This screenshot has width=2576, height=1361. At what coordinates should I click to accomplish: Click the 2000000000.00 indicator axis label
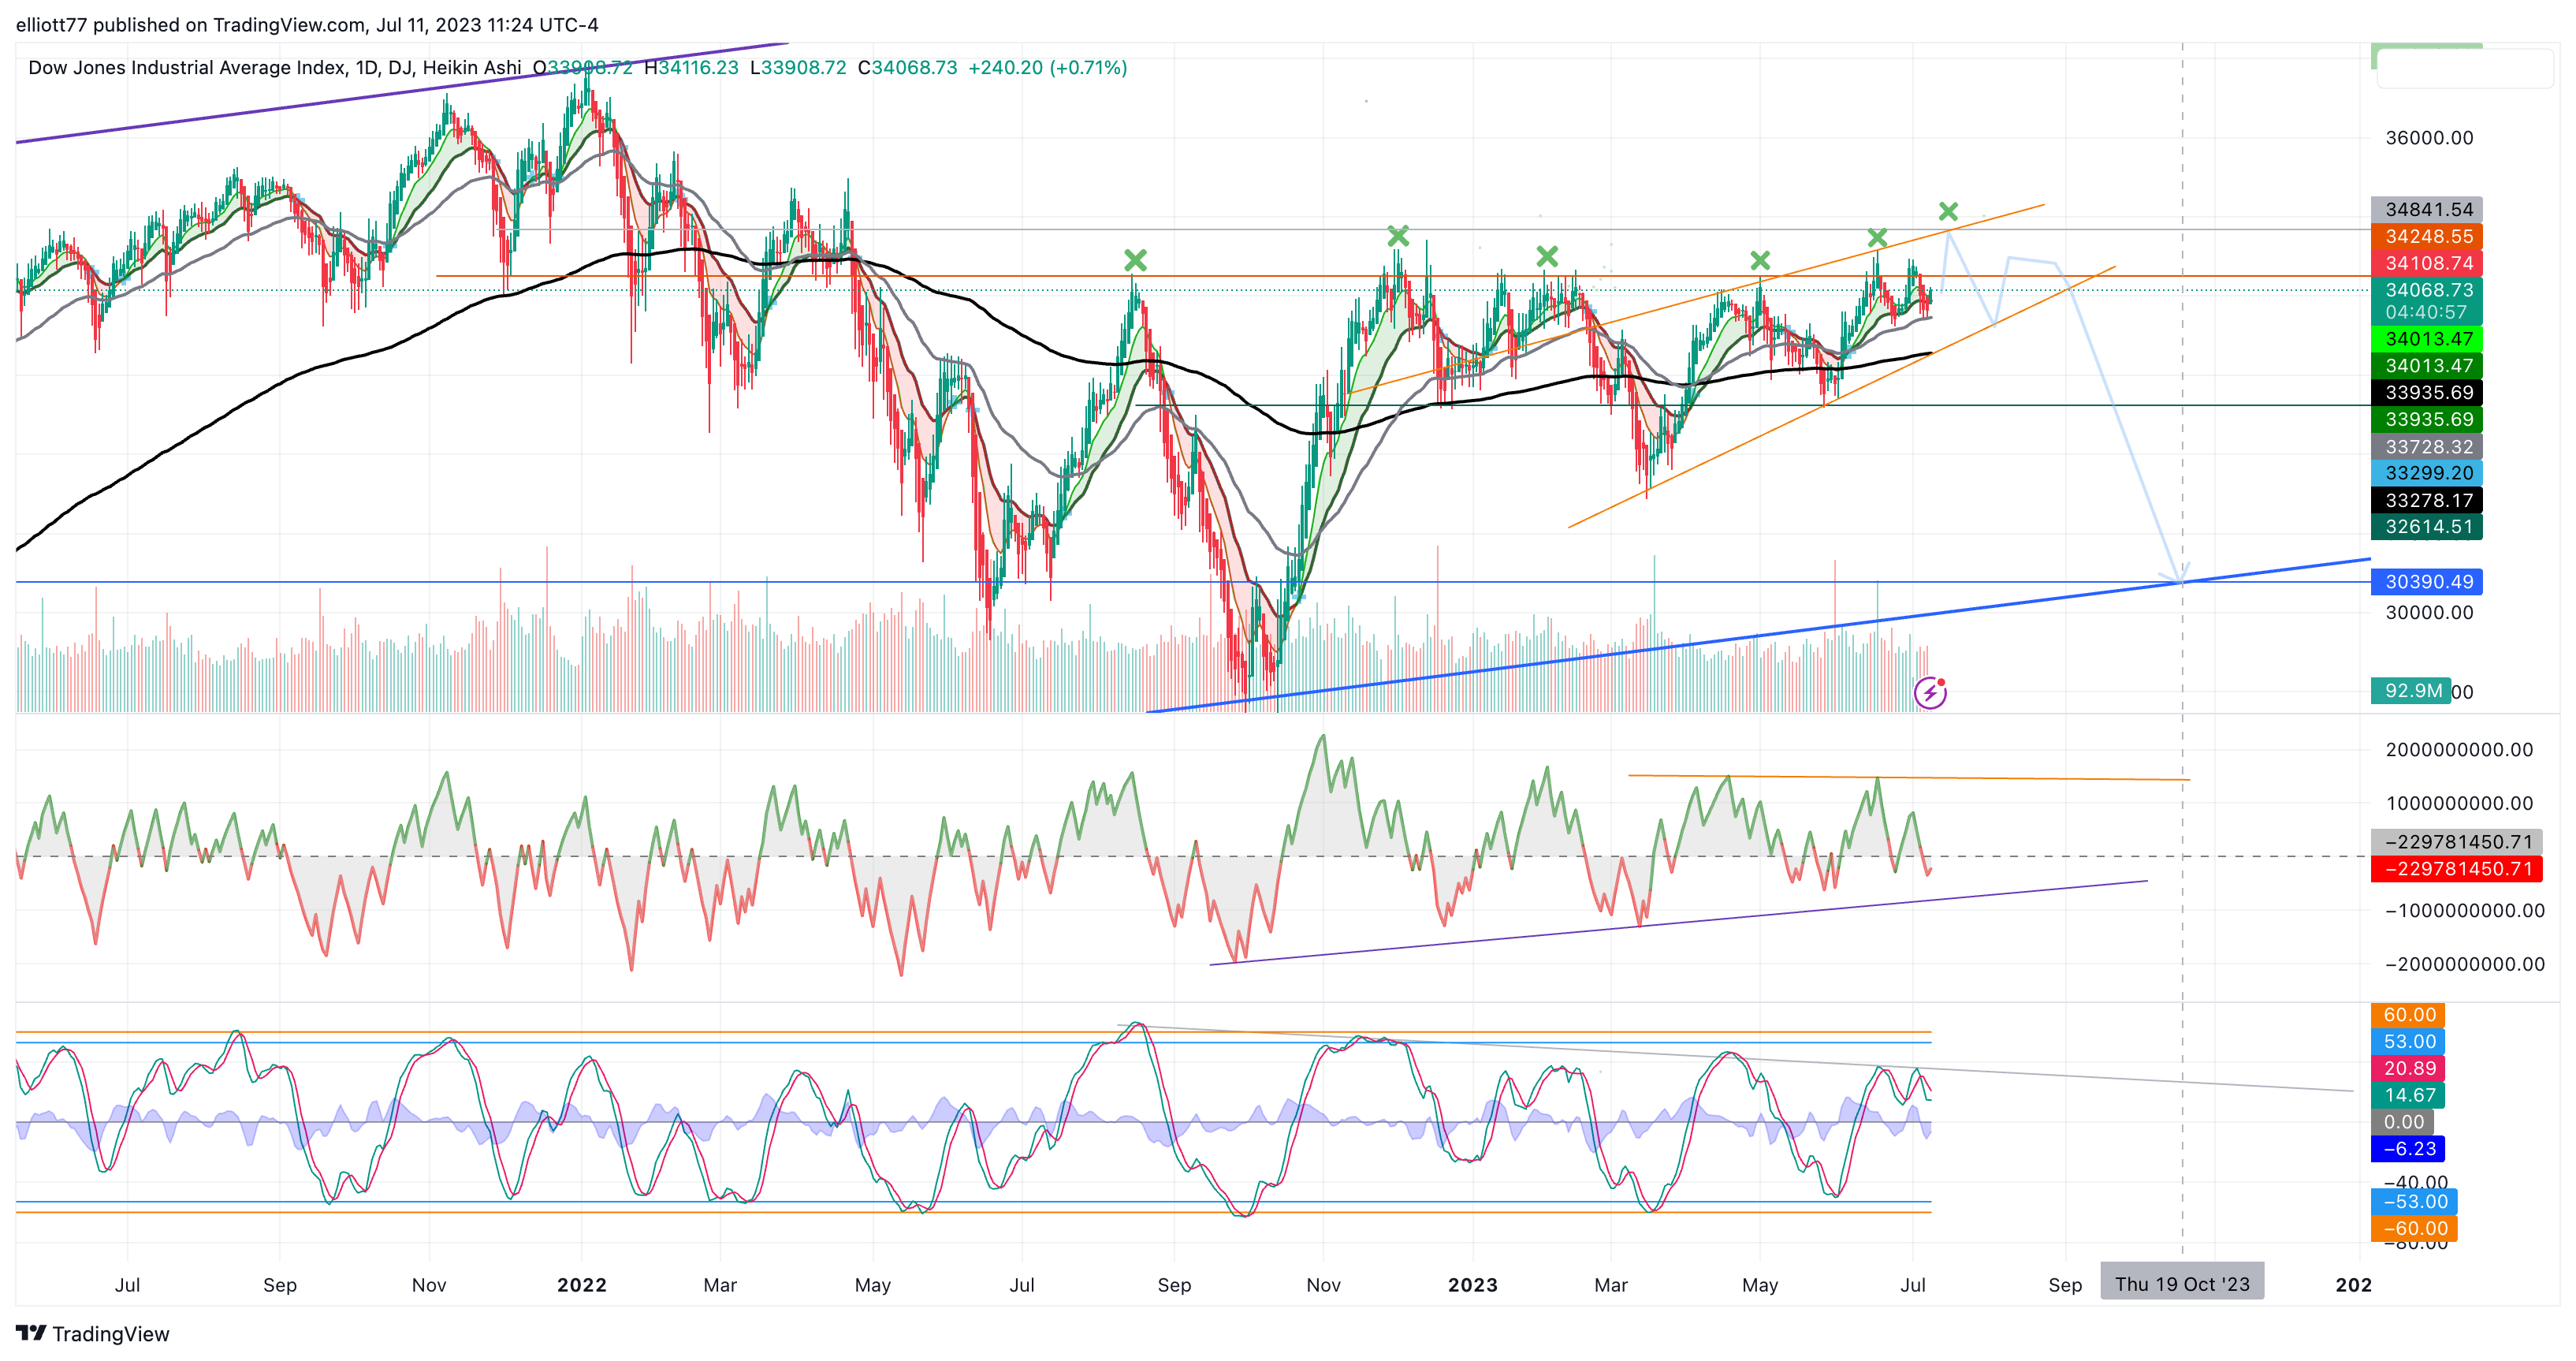coord(2459,749)
